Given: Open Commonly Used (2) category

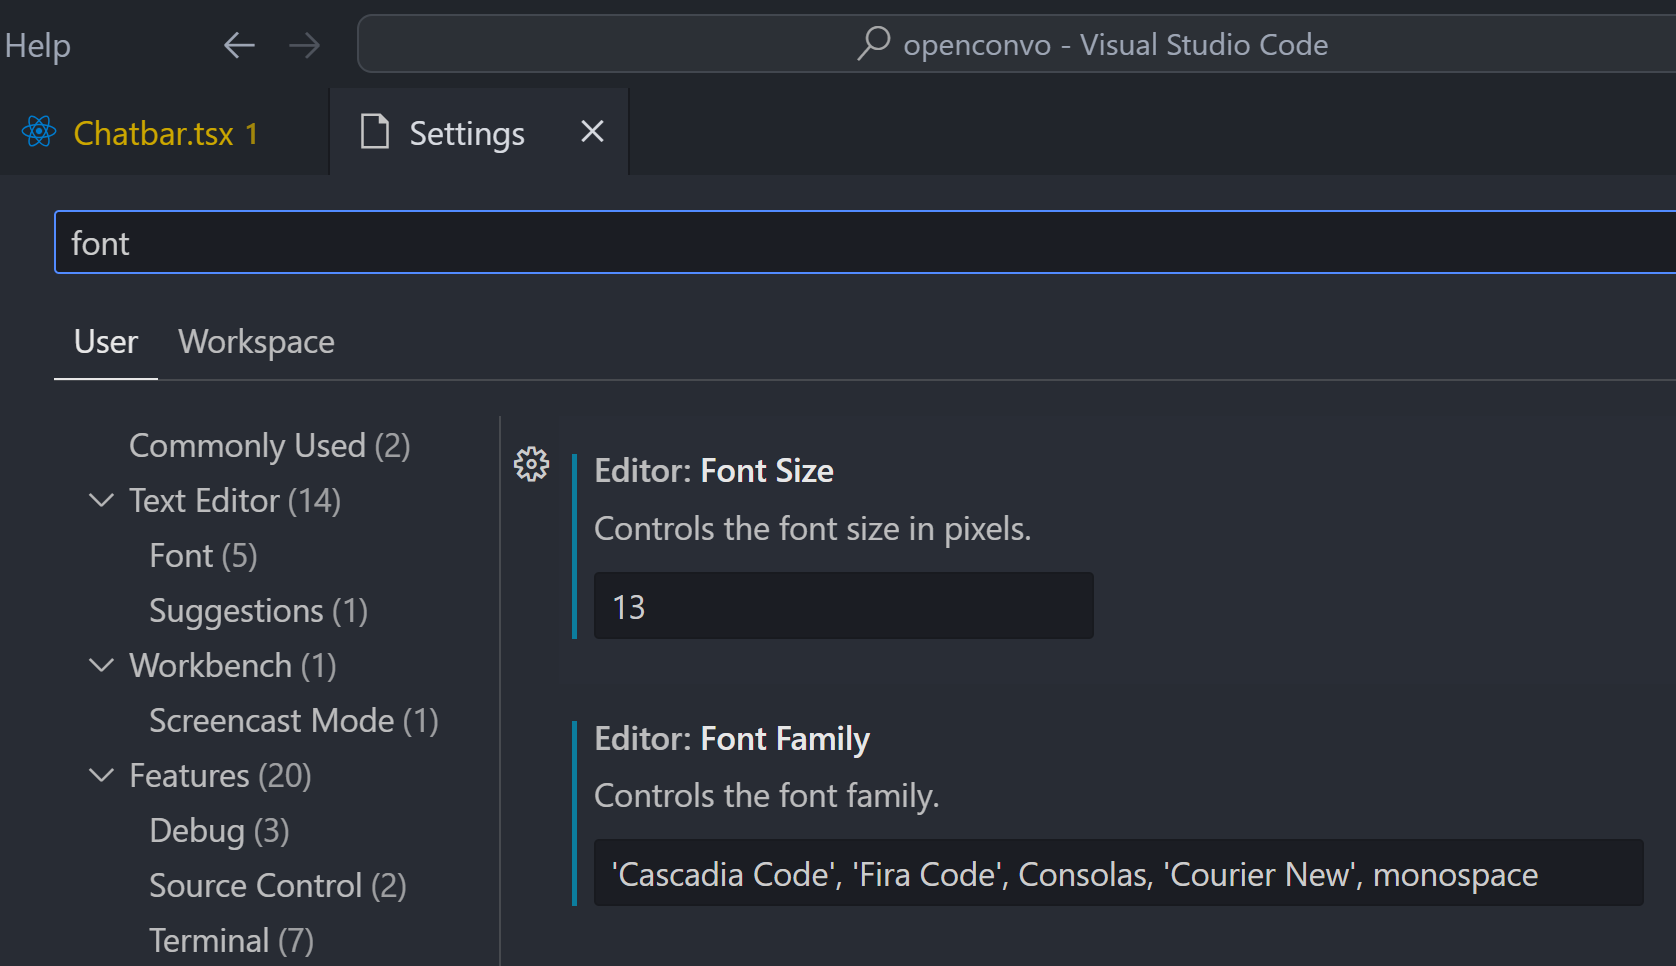Looking at the screenshot, I should click(x=270, y=446).
